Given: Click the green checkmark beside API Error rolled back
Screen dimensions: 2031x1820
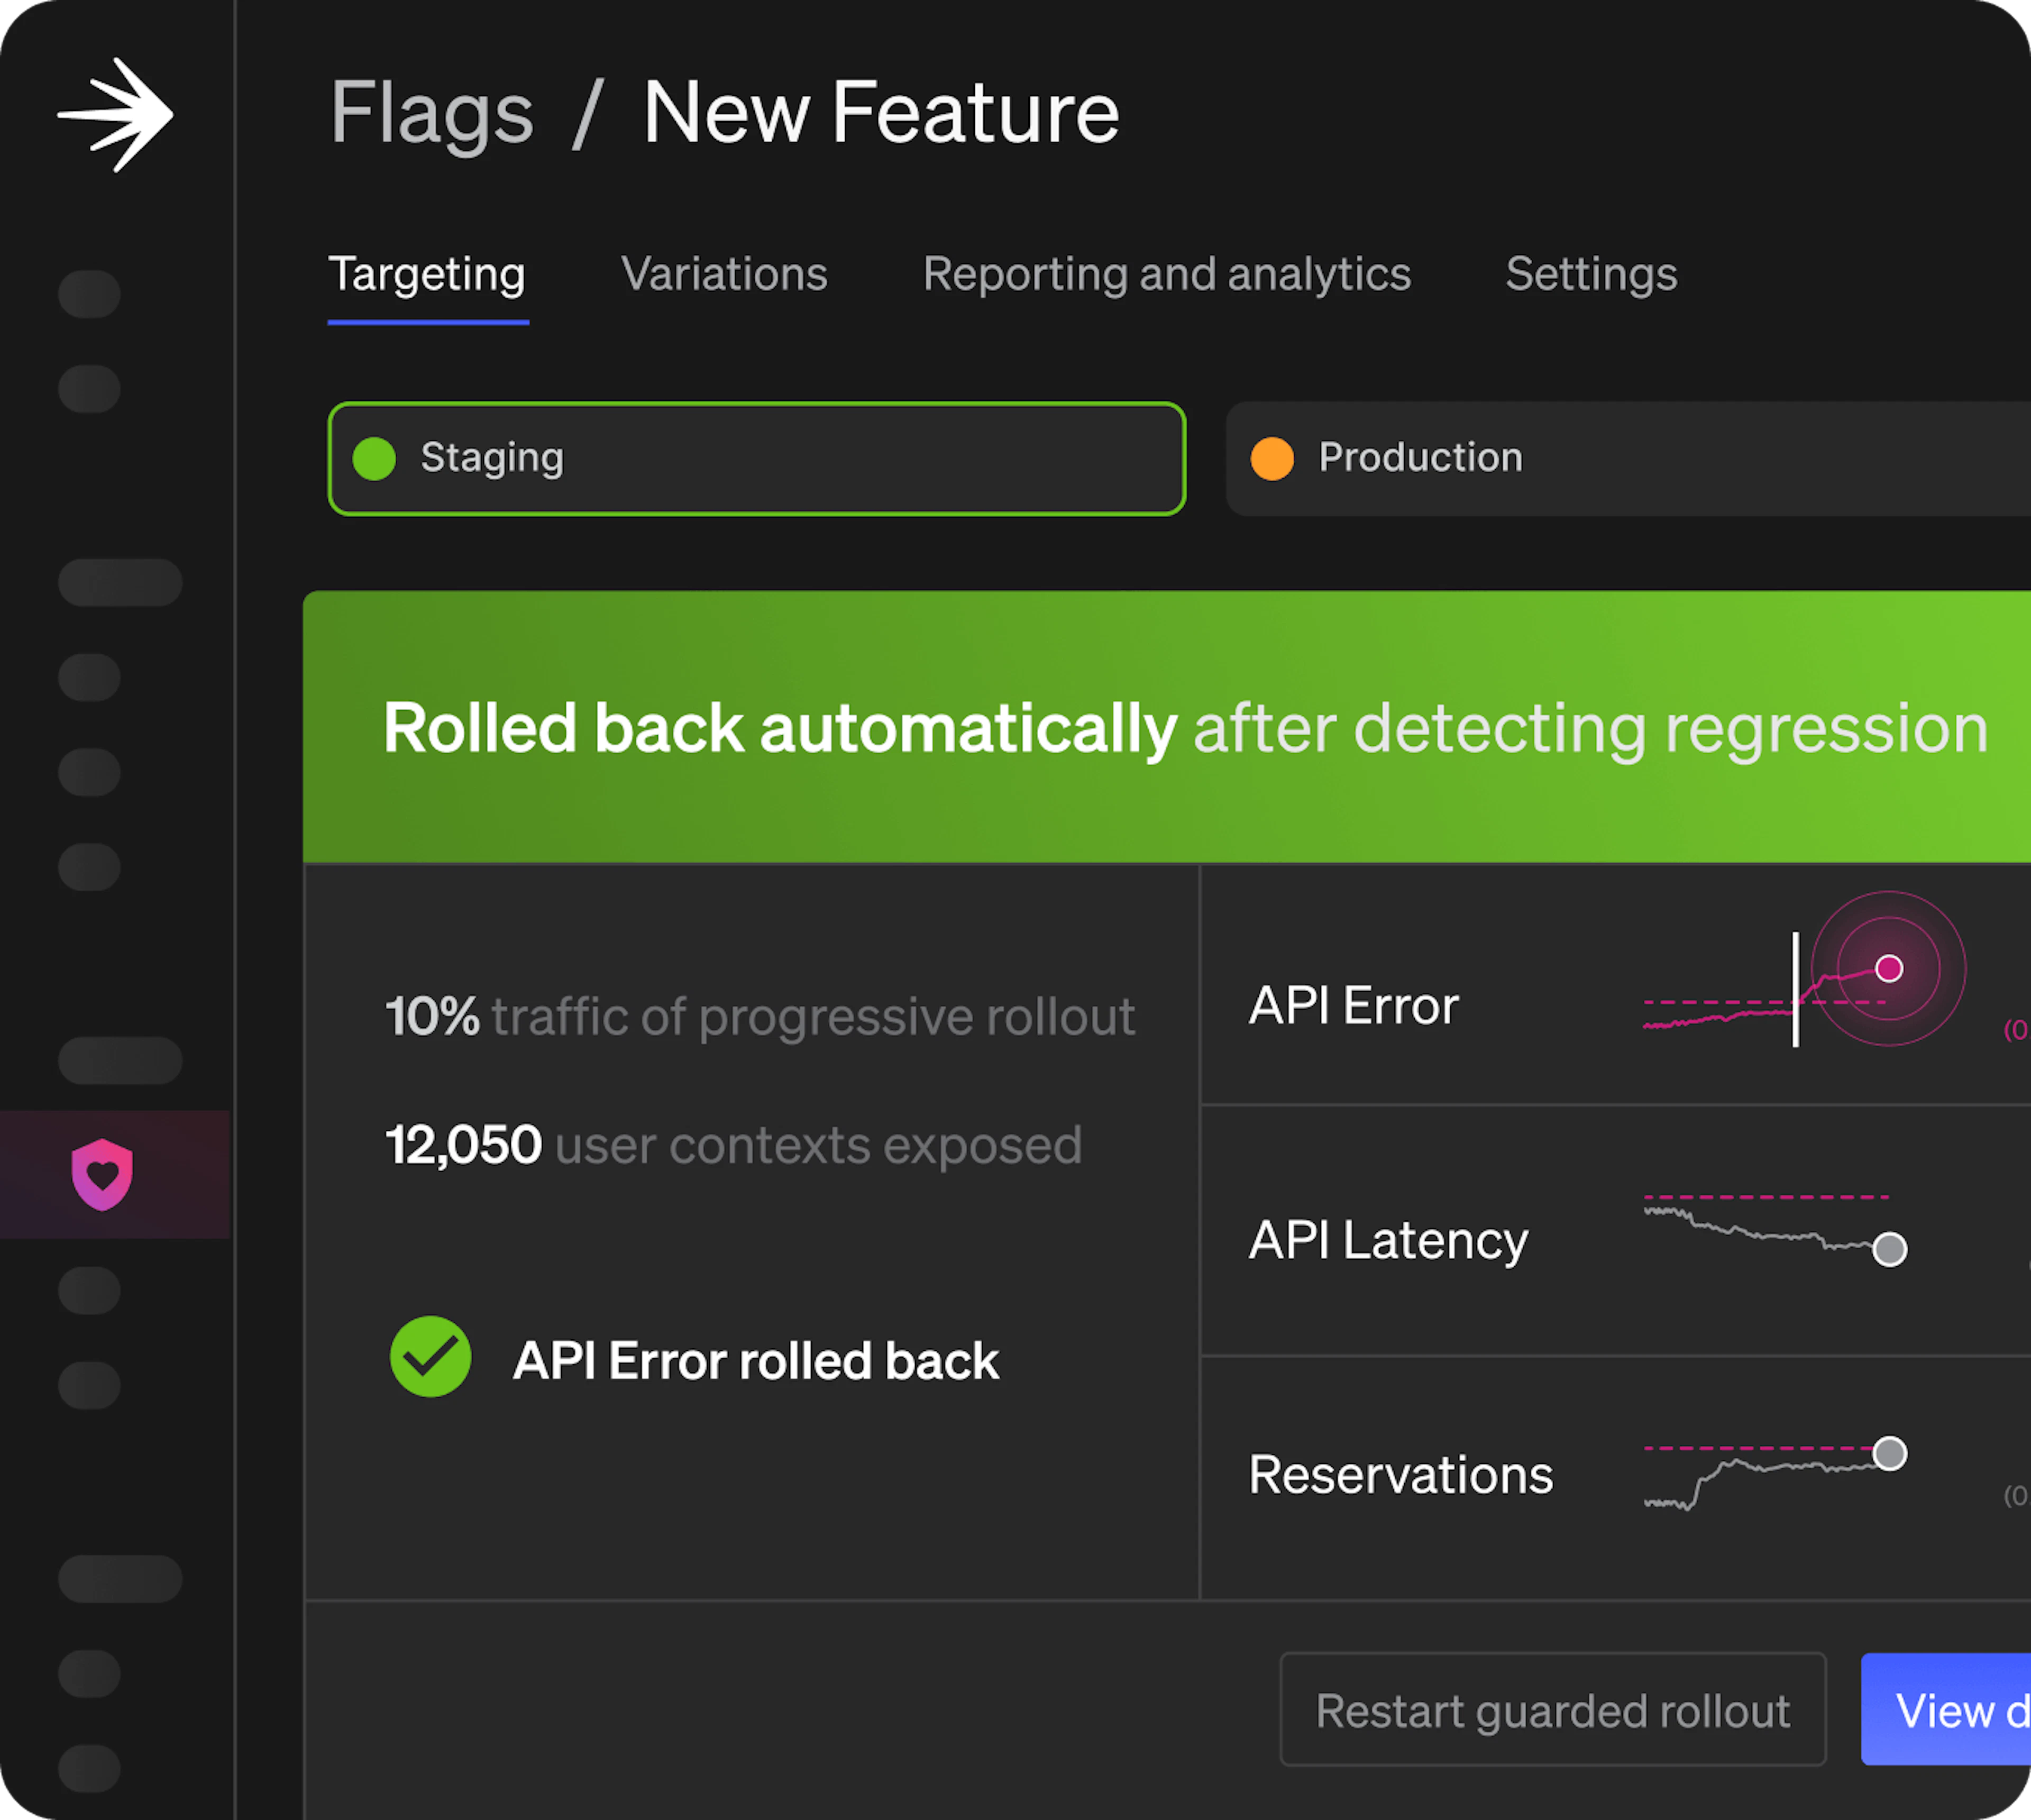Looking at the screenshot, I should pyautogui.click(x=430, y=1357).
